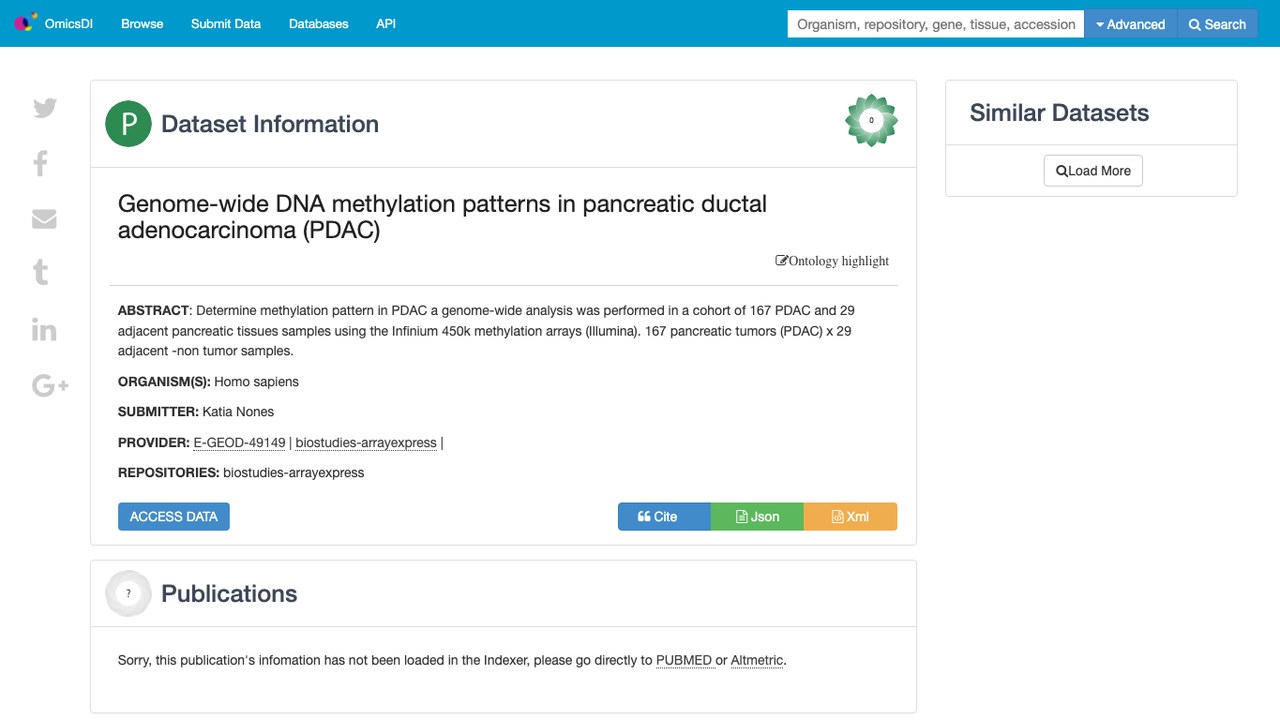Share dataset on LinkedIn
Viewport: 1280px width, 720px height.
[44, 329]
